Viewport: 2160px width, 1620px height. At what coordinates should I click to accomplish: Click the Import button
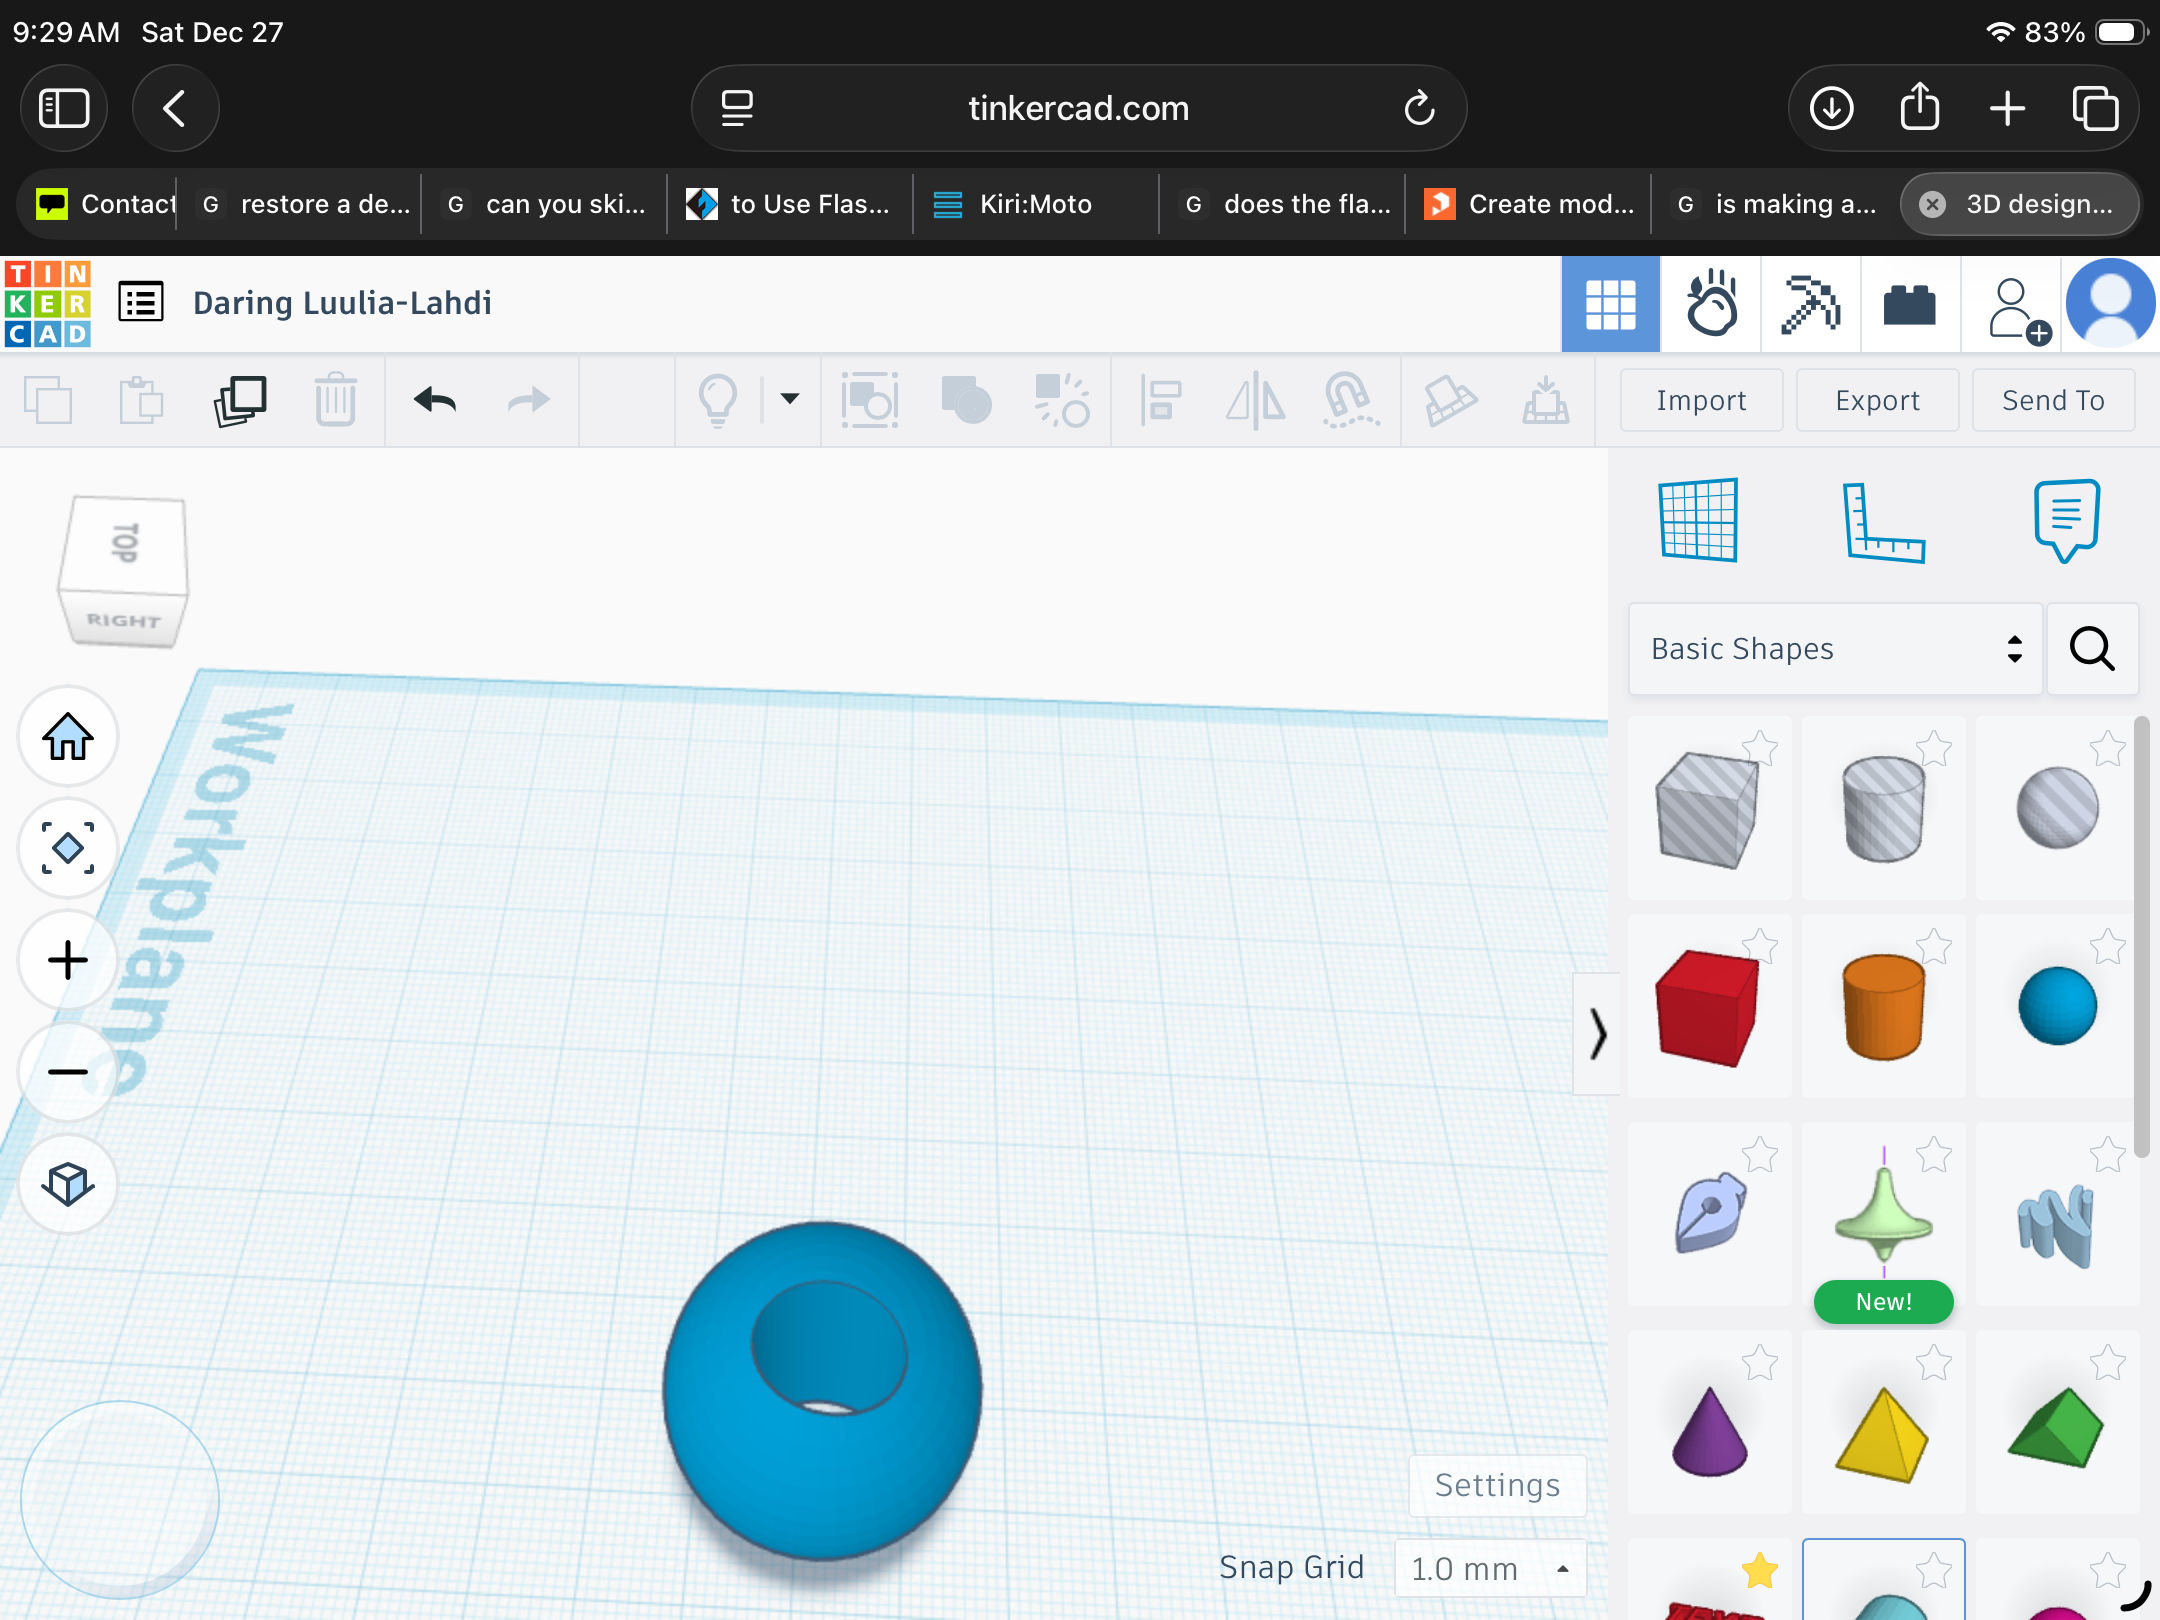pyautogui.click(x=1701, y=400)
